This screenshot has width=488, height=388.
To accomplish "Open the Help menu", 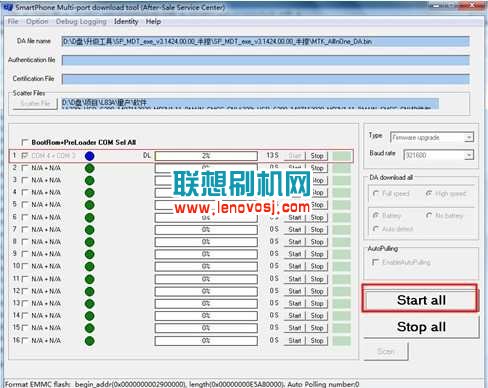I will [153, 22].
